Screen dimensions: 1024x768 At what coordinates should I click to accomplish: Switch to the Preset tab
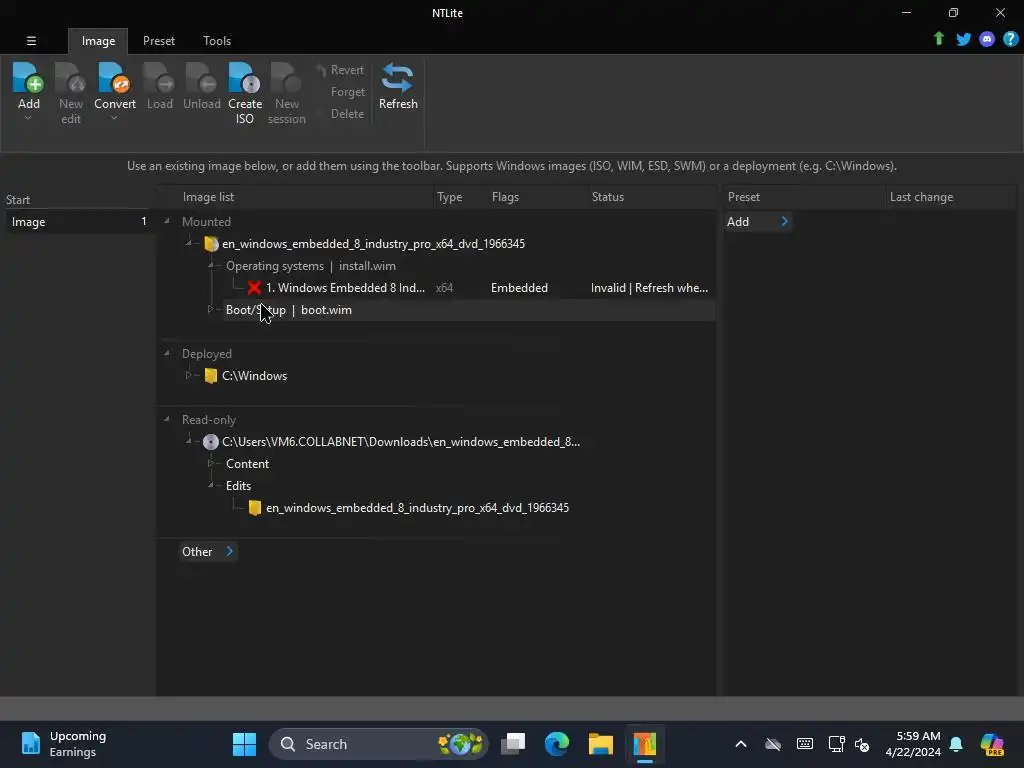coord(159,40)
